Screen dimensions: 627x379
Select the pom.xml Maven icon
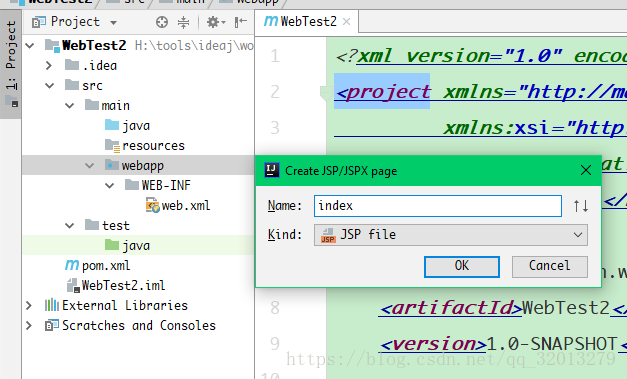tap(72, 265)
